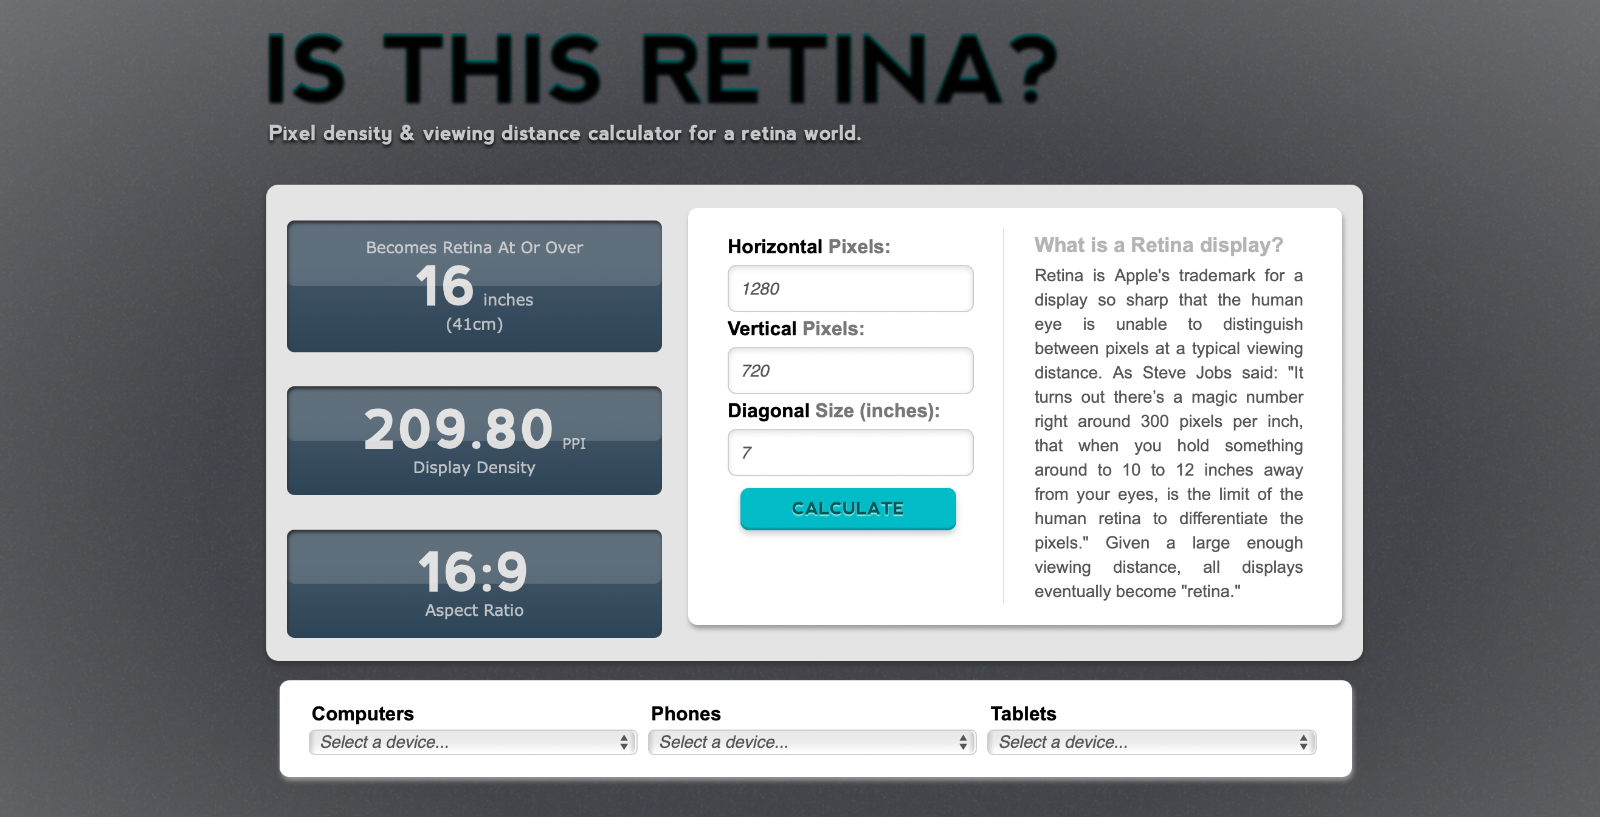Click the 'What is a Retina display?' heading
1600x817 pixels.
point(1159,245)
